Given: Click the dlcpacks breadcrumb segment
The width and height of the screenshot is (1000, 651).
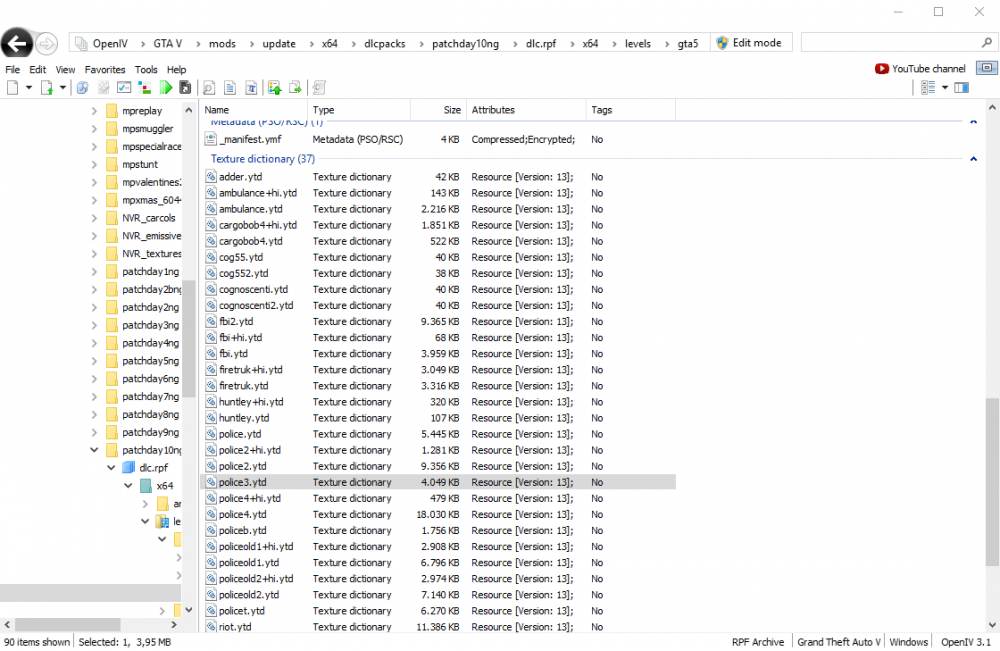Looking at the screenshot, I should [384, 44].
